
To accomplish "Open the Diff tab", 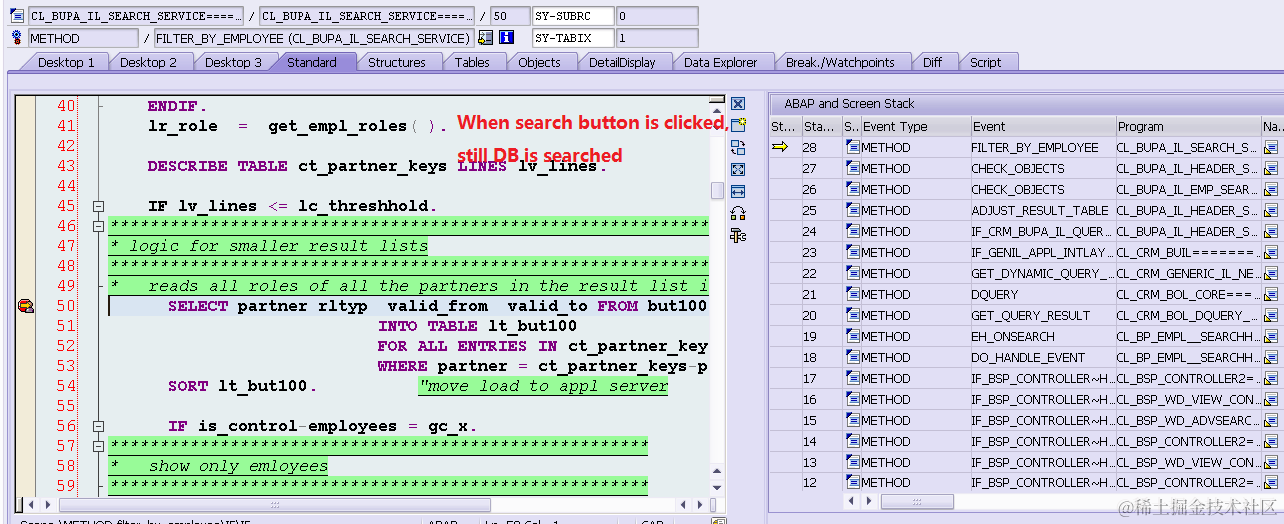I will click(x=932, y=62).
